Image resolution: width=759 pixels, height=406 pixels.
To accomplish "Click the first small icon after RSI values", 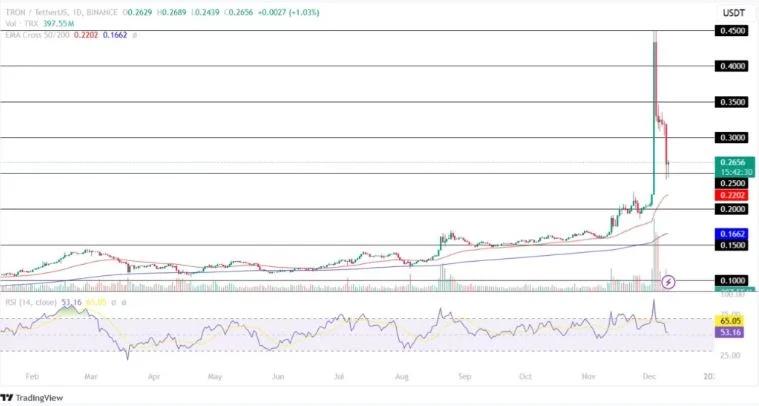I will (114, 302).
